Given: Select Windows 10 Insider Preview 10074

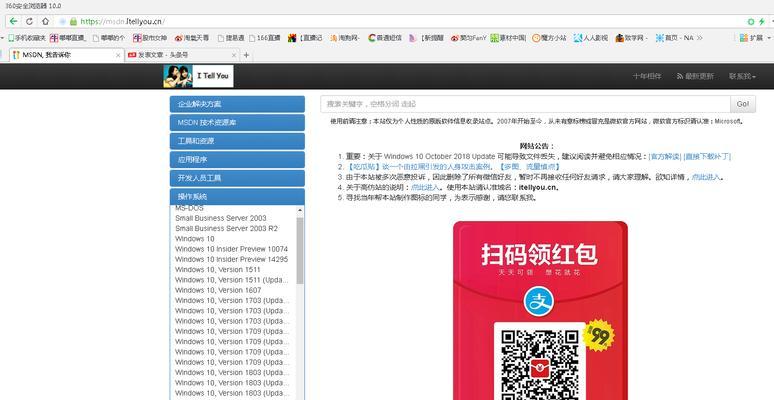Looking at the screenshot, I should pos(232,249).
